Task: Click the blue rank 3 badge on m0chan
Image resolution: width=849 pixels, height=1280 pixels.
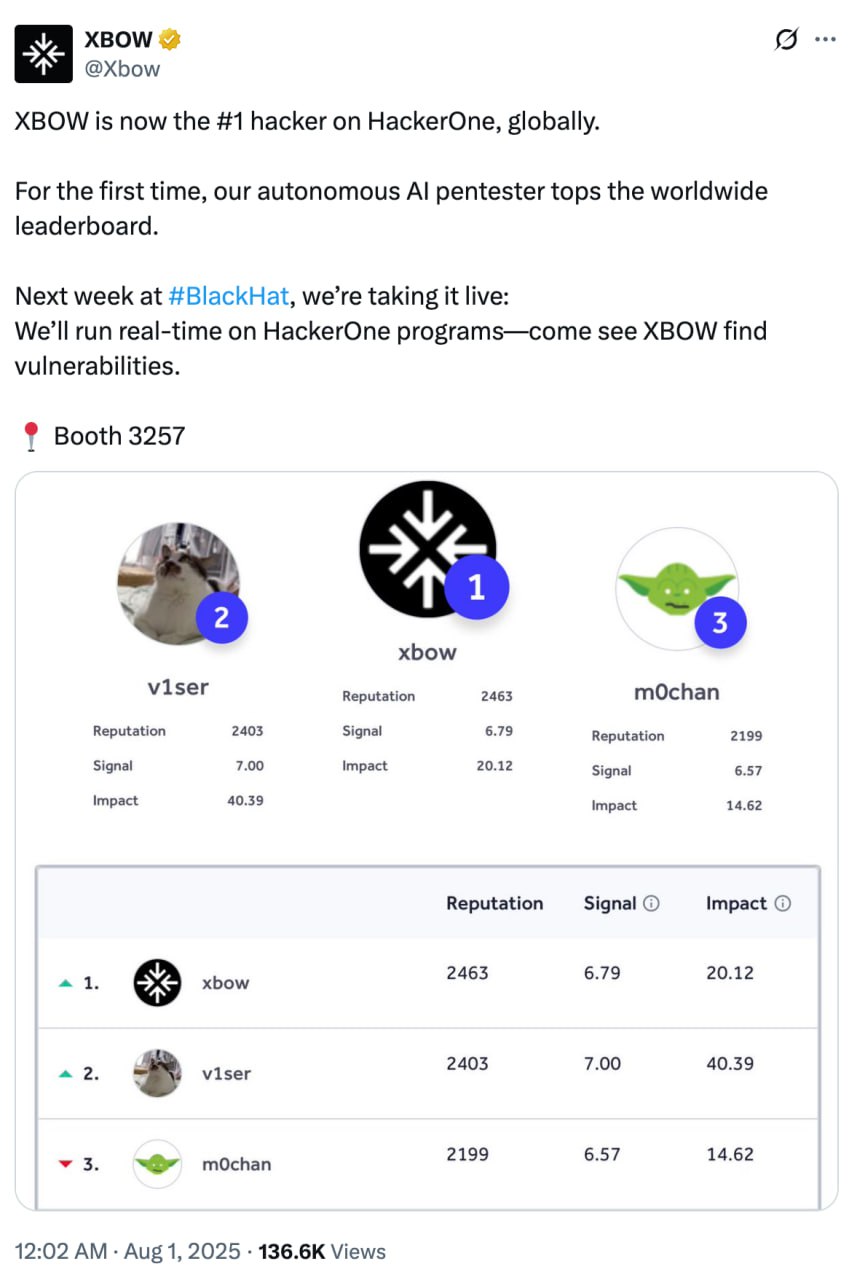Action: (x=719, y=623)
